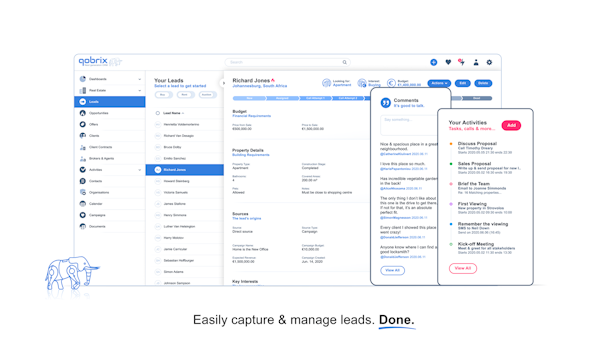Open Opportunities in sidebar menu
Screen dimensions: 600x360
pos(98,113)
